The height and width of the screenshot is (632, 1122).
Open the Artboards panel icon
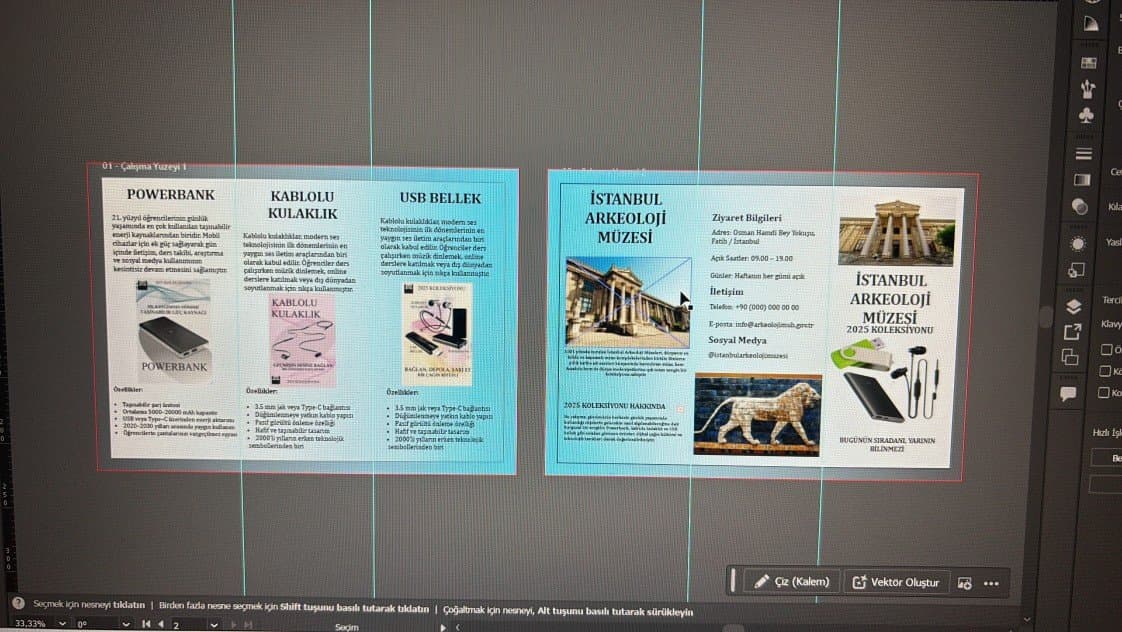[1070, 356]
